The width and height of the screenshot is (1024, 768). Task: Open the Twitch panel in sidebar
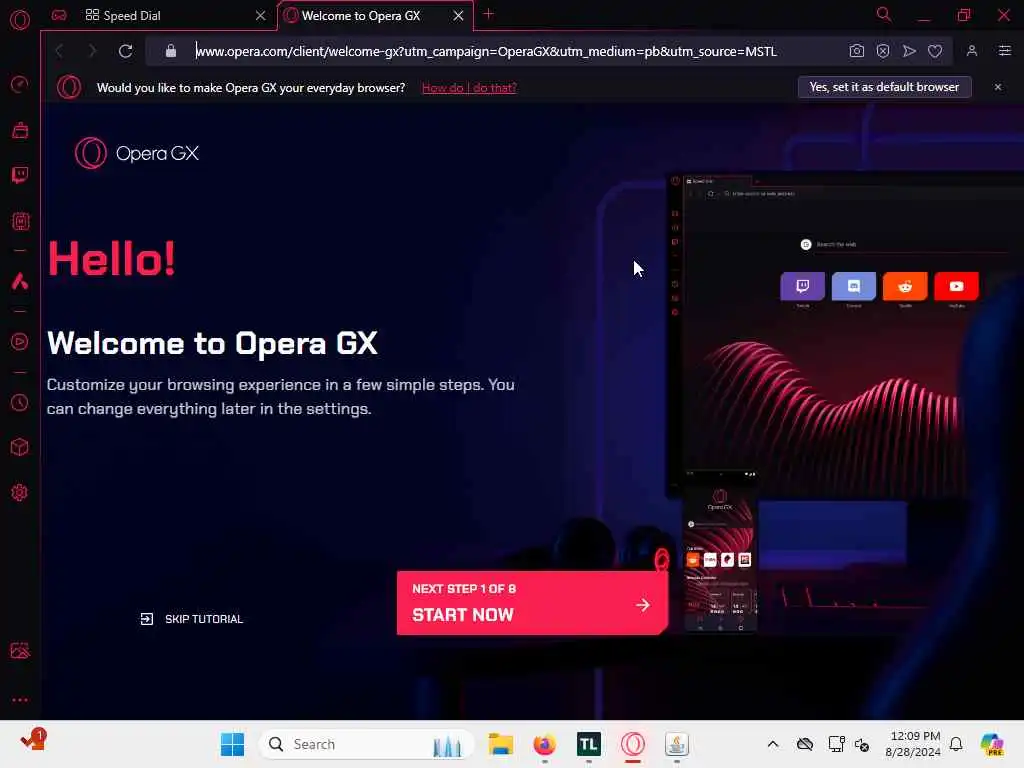coord(20,175)
